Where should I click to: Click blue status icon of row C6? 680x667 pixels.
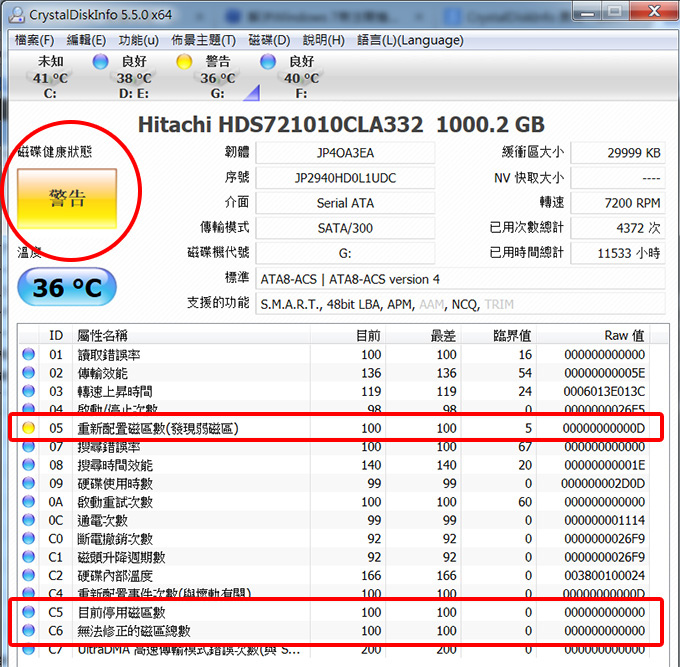tap(29, 630)
